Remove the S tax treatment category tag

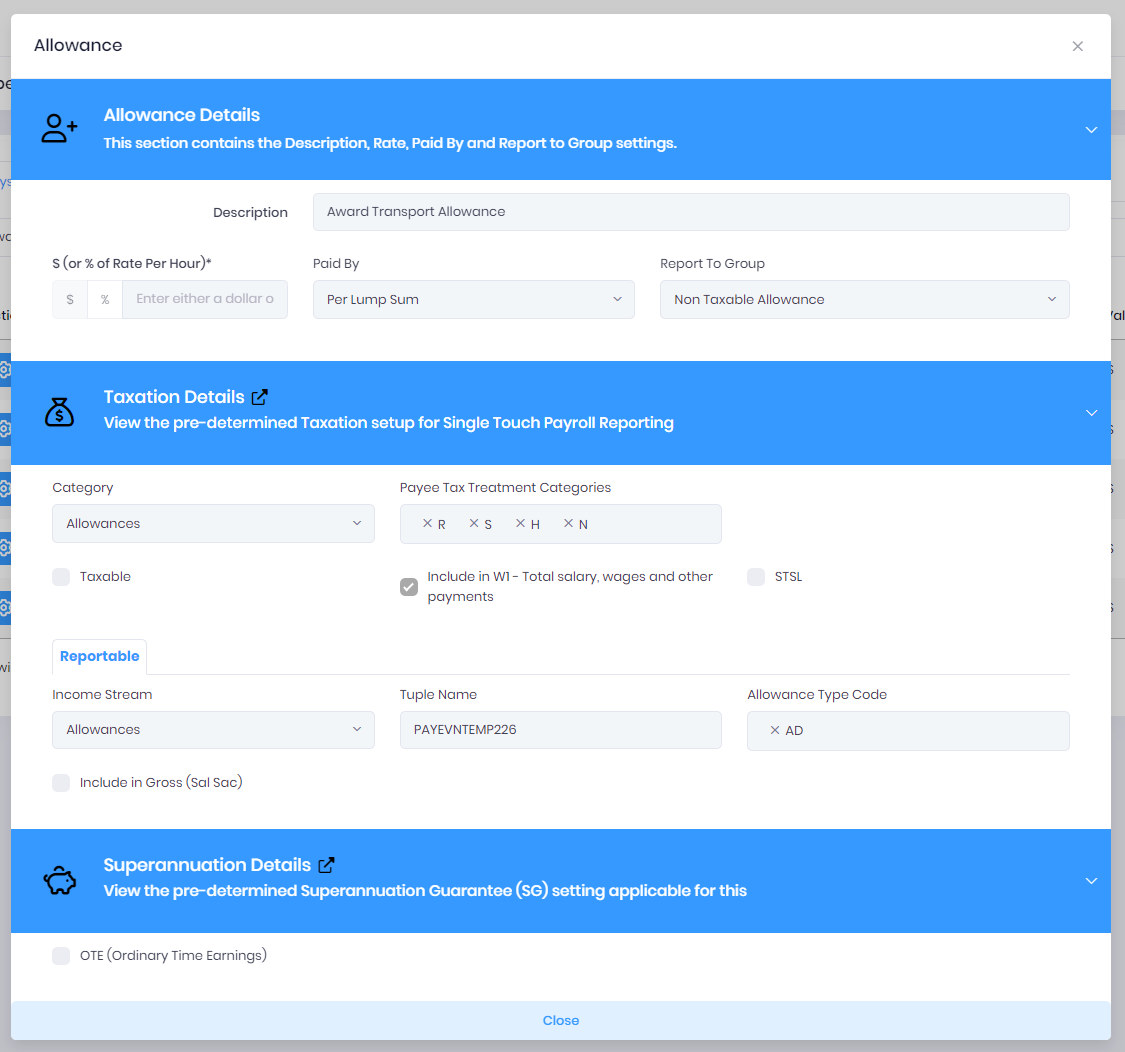[474, 523]
